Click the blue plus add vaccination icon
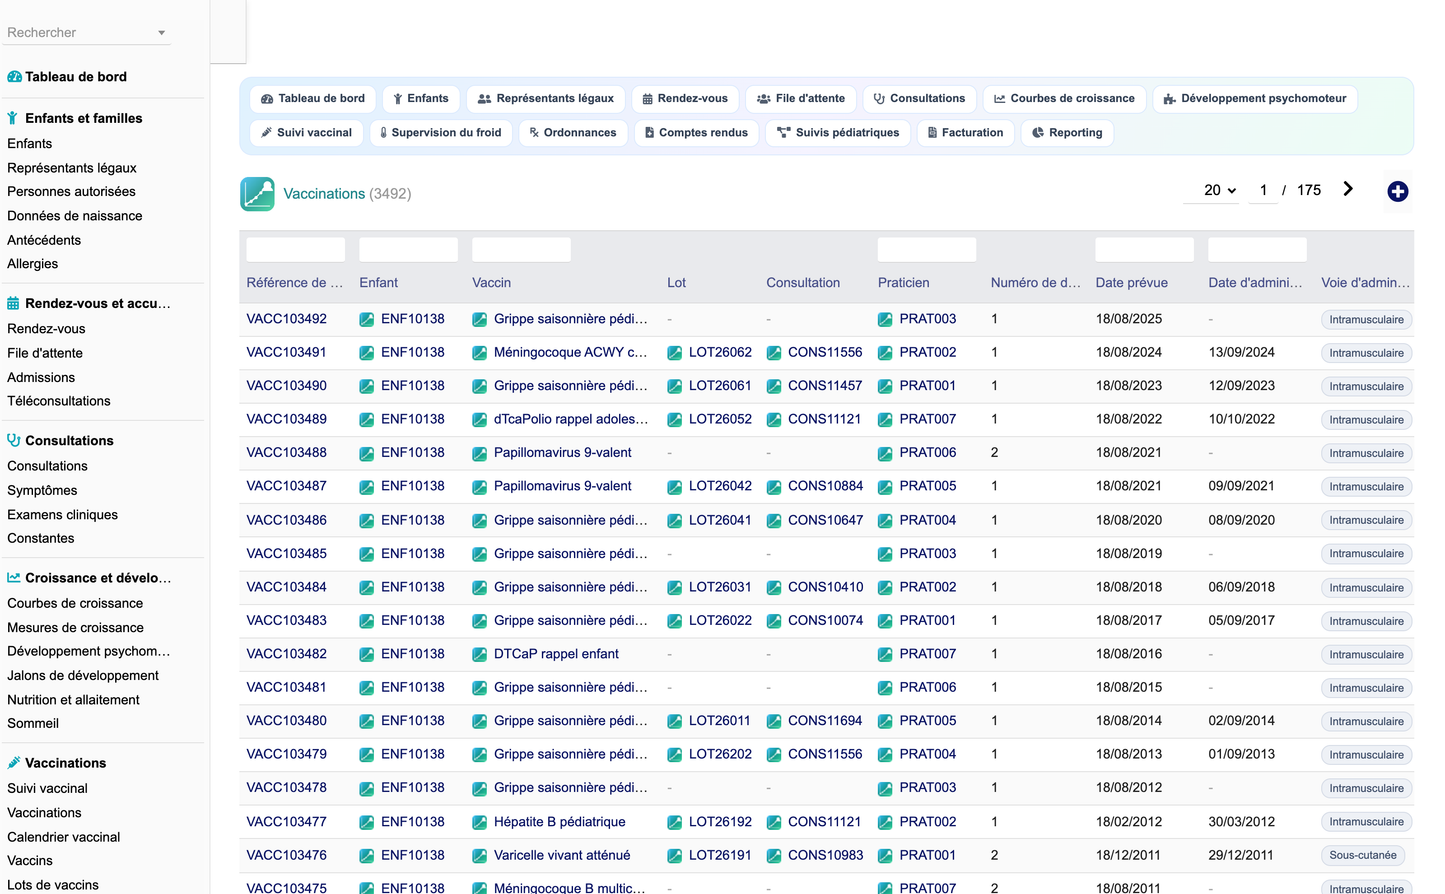The width and height of the screenshot is (1445, 894). (x=1397, y=191)
